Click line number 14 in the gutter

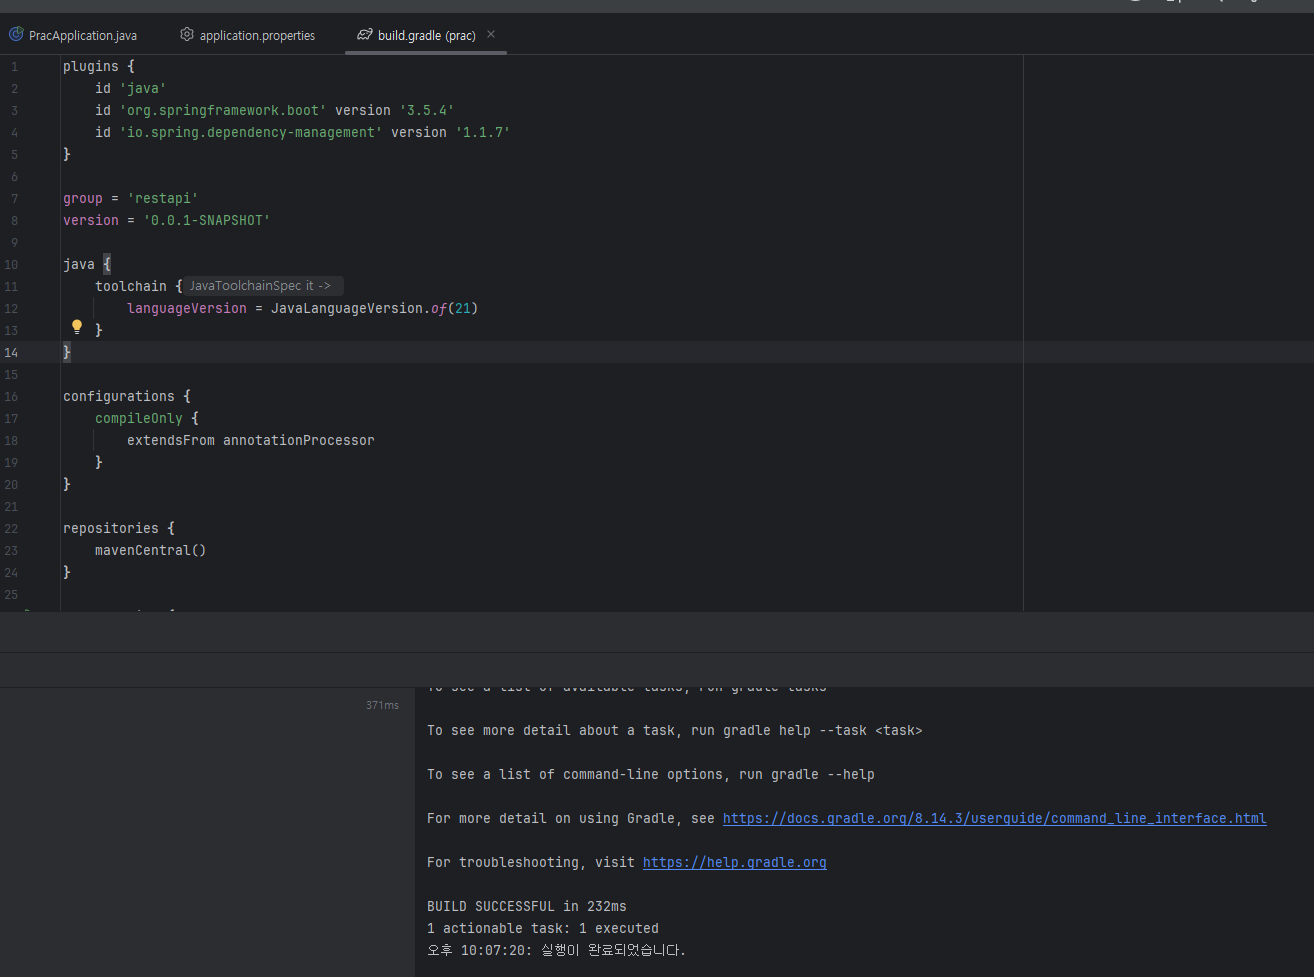pyautogui.click(x=11, y=352)
